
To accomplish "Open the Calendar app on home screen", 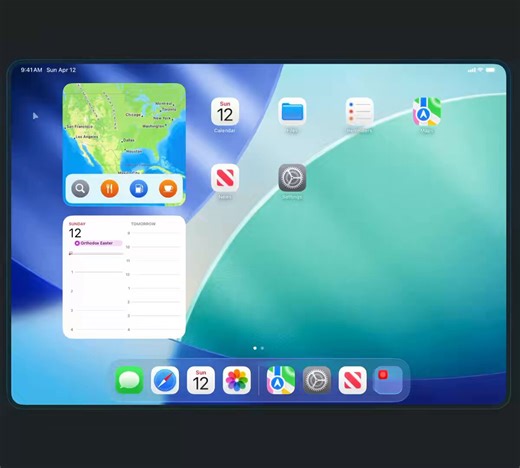I will [225, 112].
